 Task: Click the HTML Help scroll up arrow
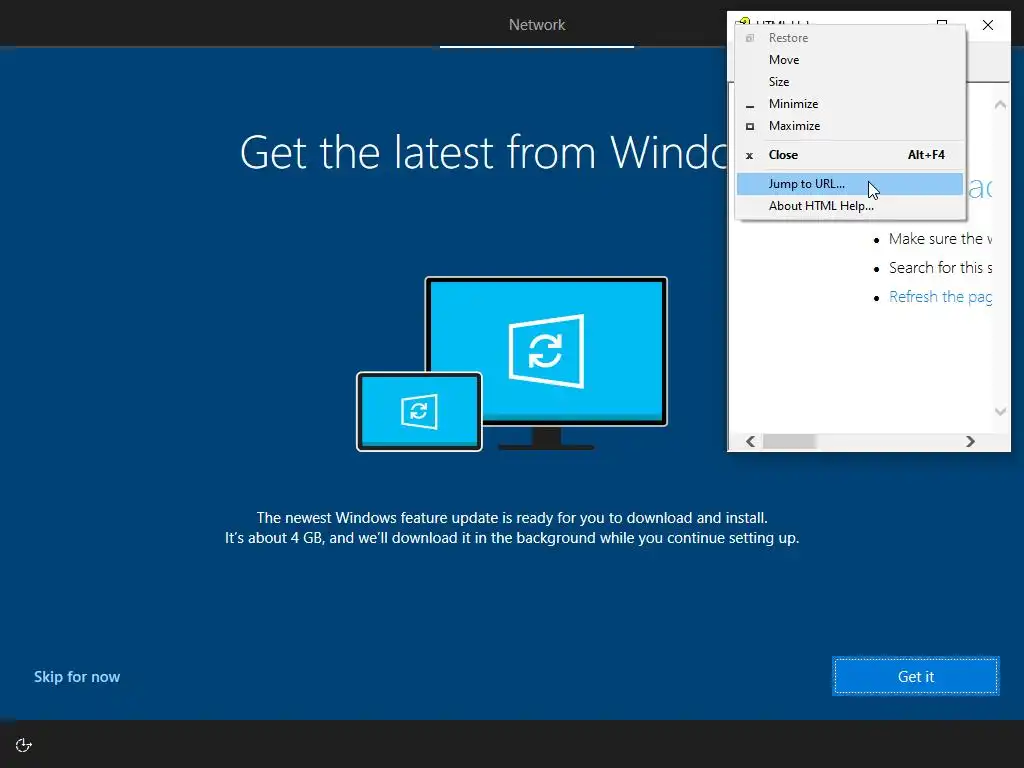pyautogui.click(x=1000, y=104)
